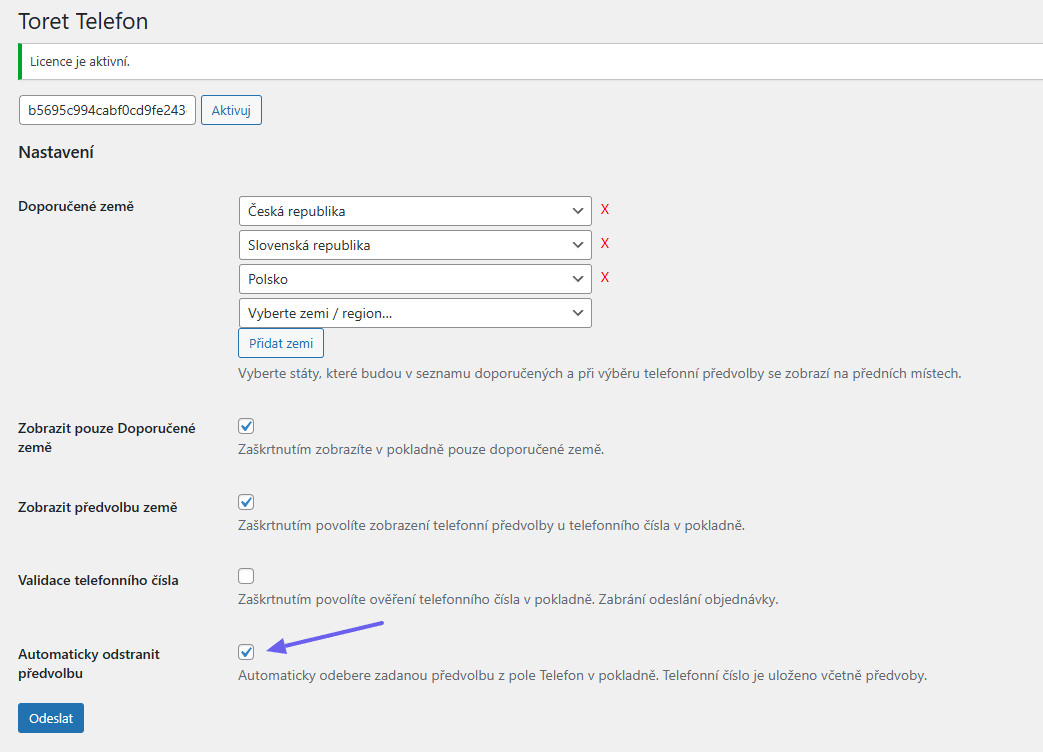Open the Polsko country dropdown
The width and height of the screenshot is (1043, 752).
tap(415, 279)
